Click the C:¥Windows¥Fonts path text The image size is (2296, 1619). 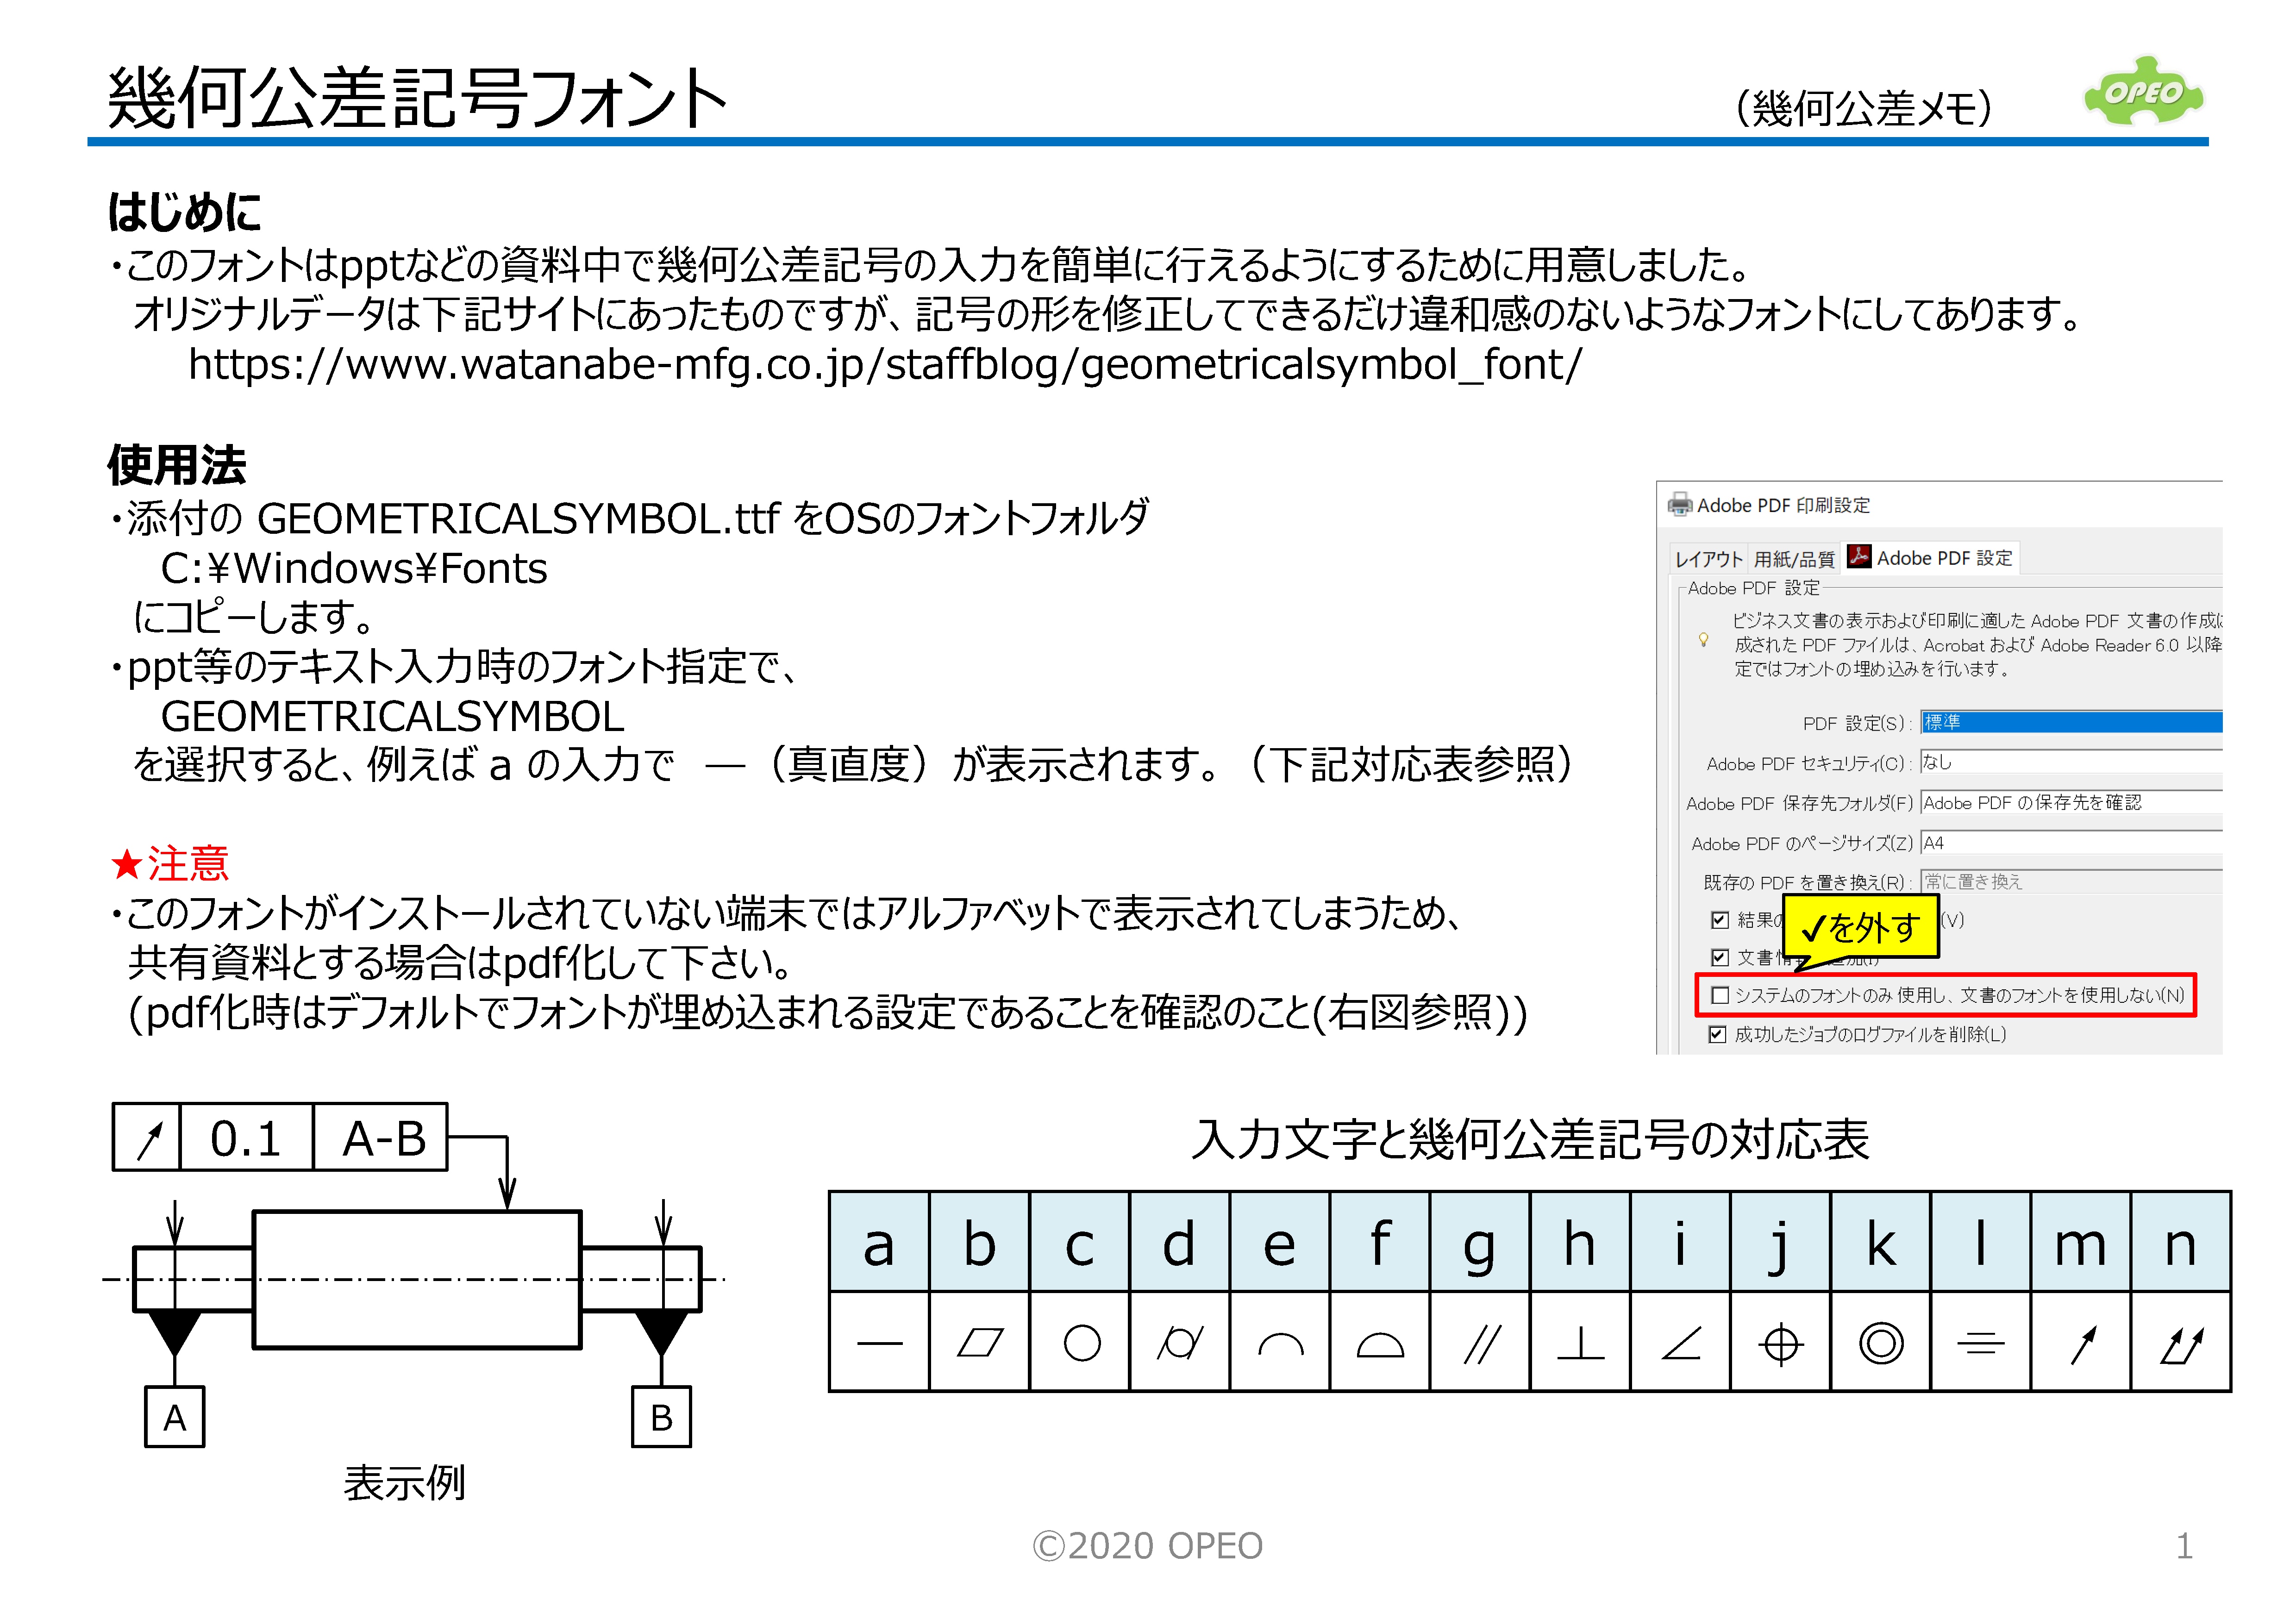coord(354,568)
